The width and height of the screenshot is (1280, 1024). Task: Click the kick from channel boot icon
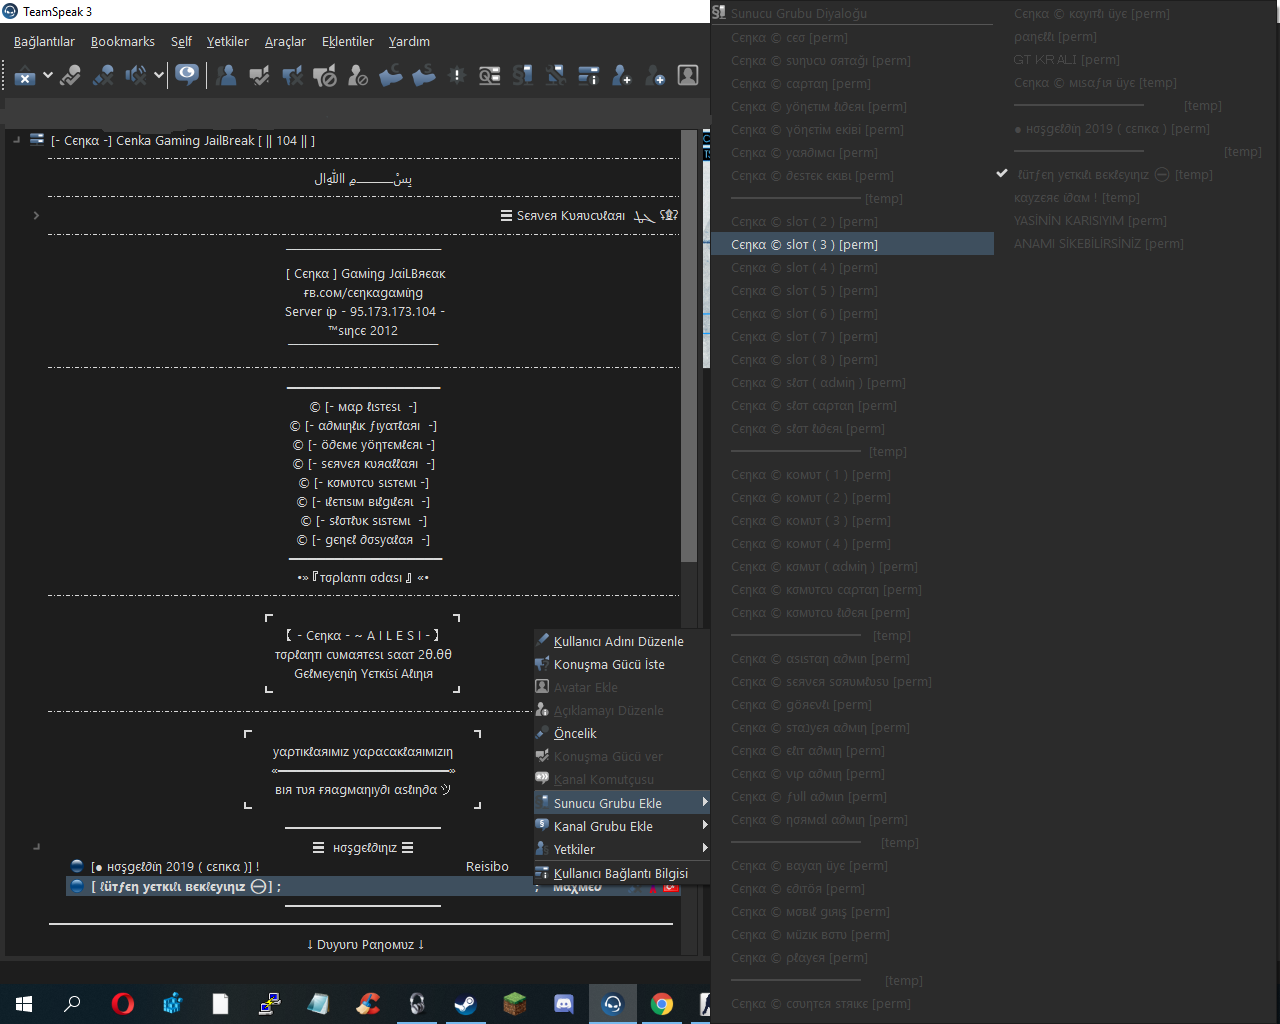pos(391,75)
